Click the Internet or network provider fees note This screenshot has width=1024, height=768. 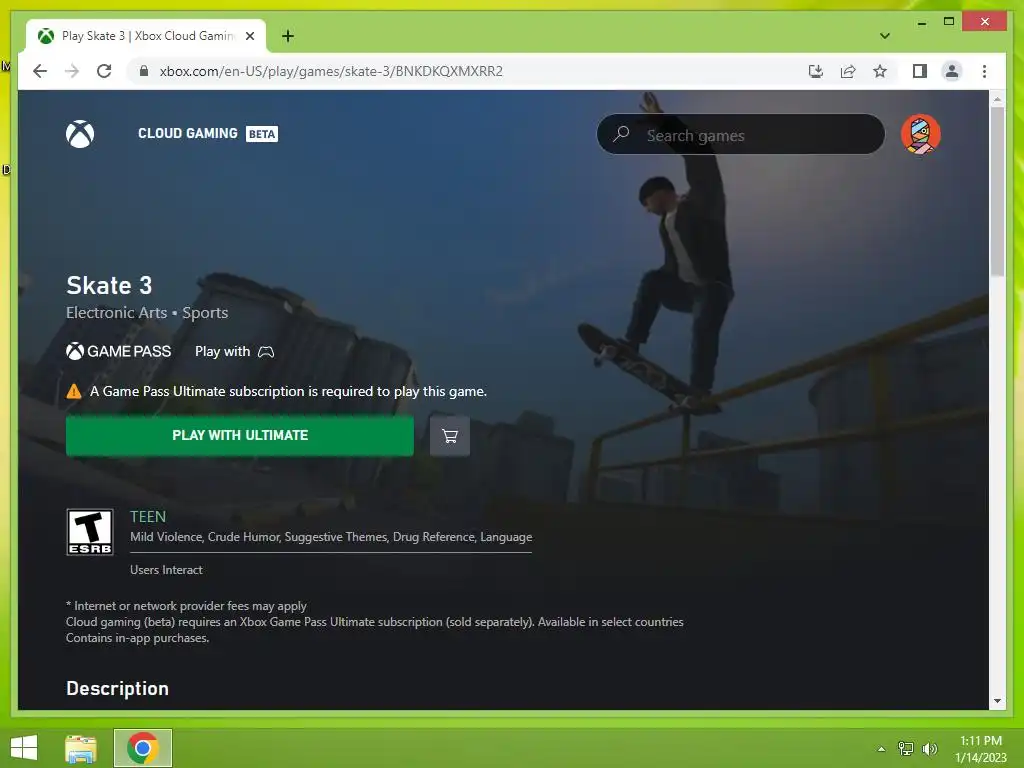(186, 606)
